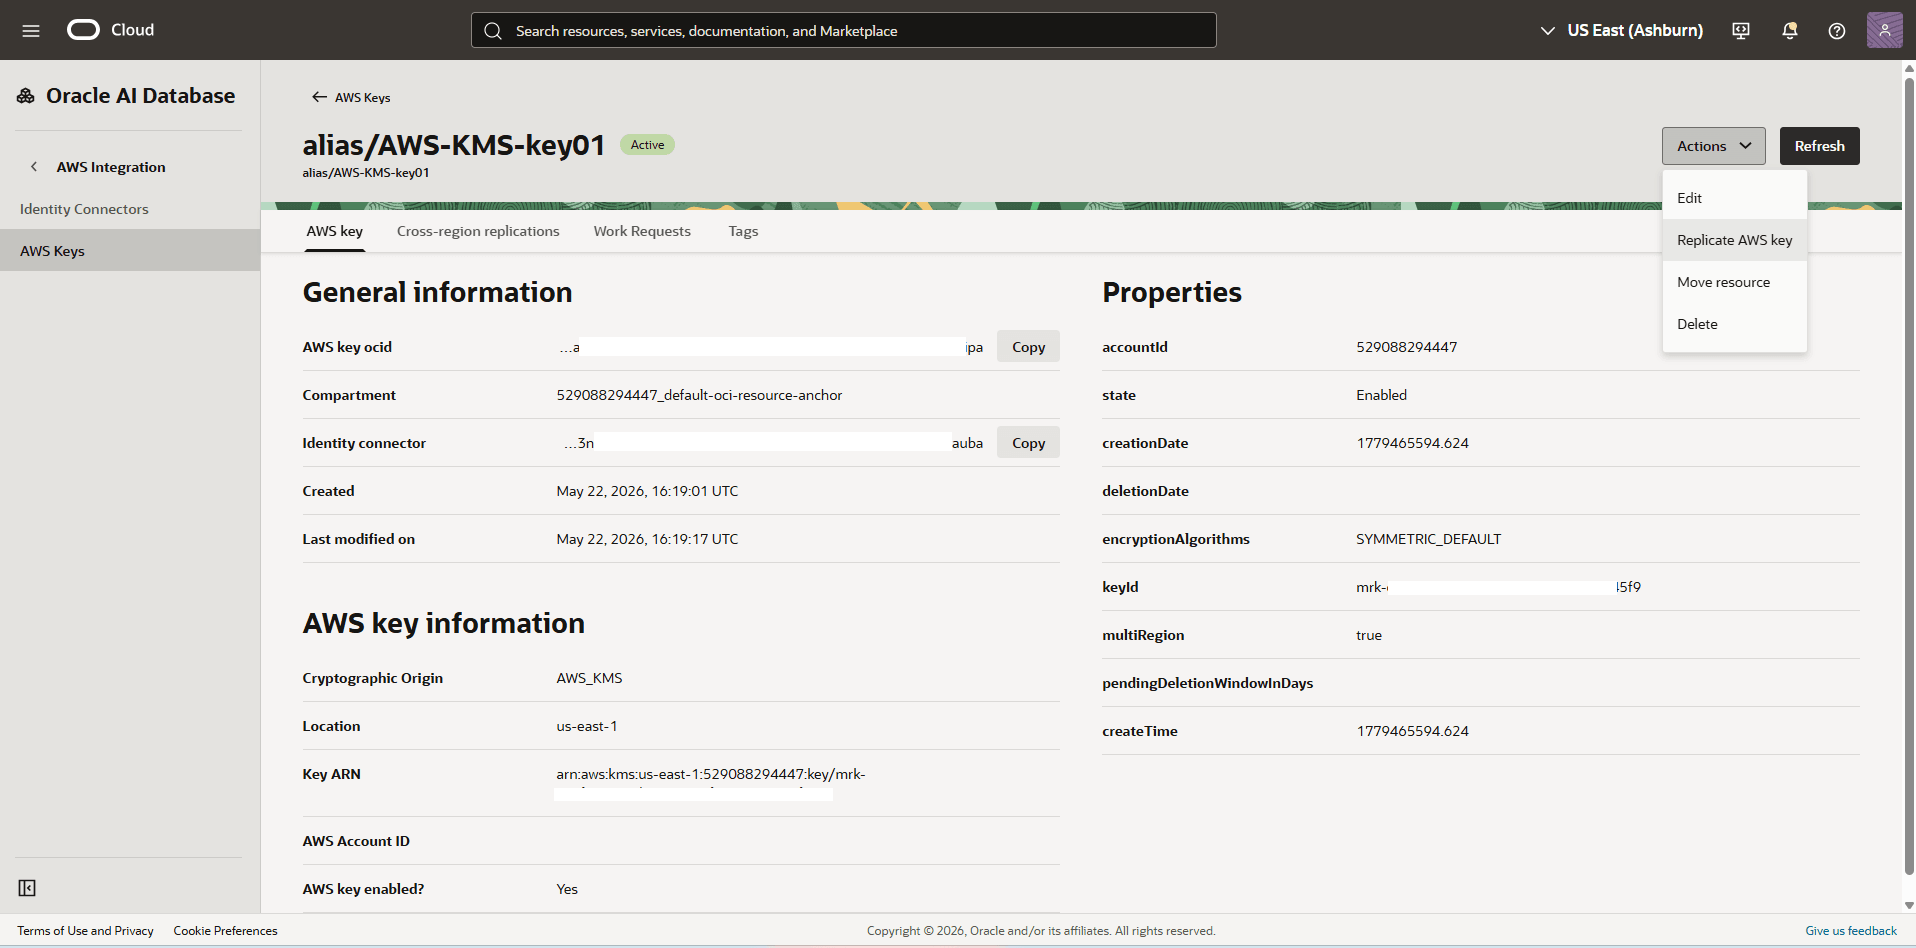1916x948 pixels.
Task: Click the us-east-1 location value
Action: [x=587, y=726]
